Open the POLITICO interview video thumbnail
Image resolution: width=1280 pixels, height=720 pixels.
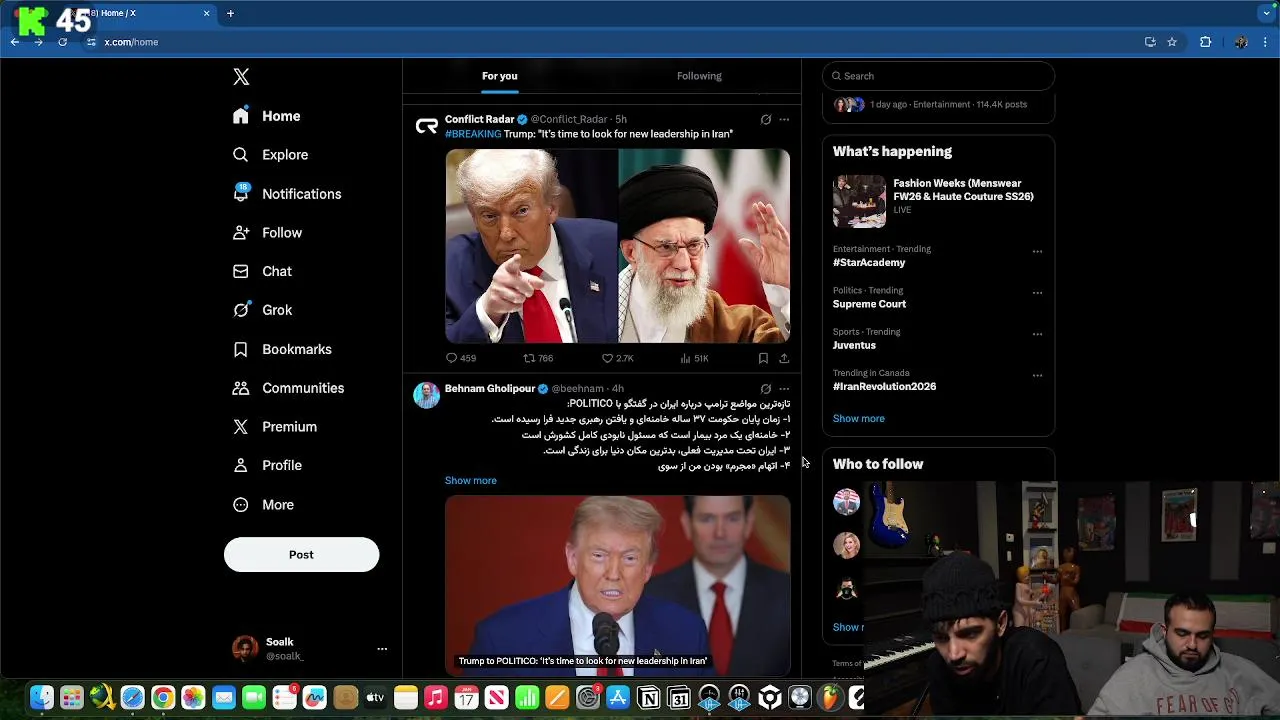tap(617, 585)
